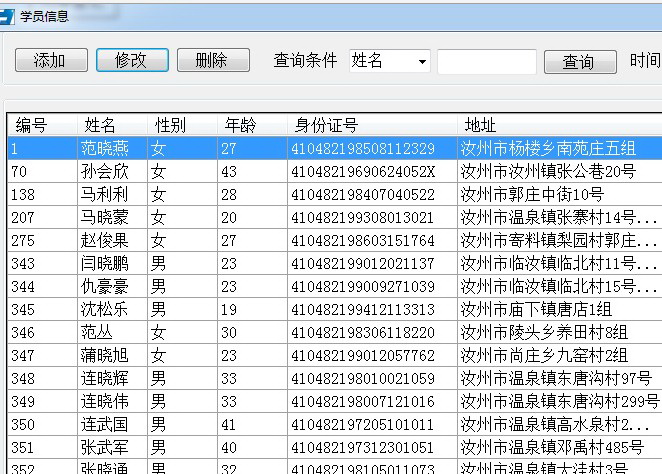Select the row for 闫晓鹏
Image resolution: width=662 pixels, height=474 pixels.
pyautogui.click(x=335, y=263)
